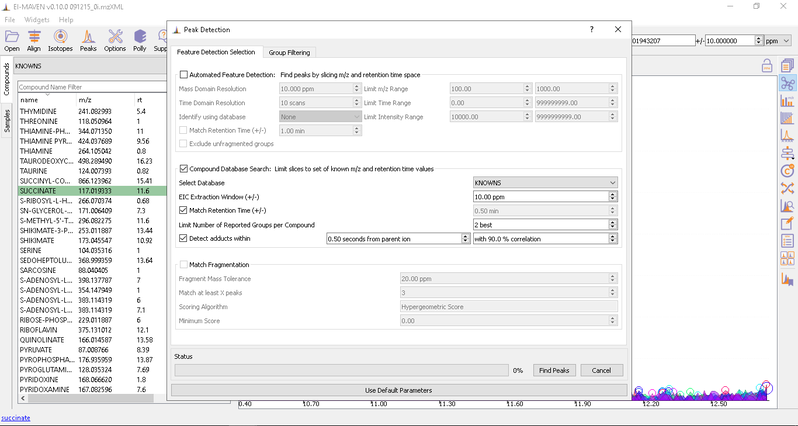Select the PYRUVATE compound row

[92, 350]
